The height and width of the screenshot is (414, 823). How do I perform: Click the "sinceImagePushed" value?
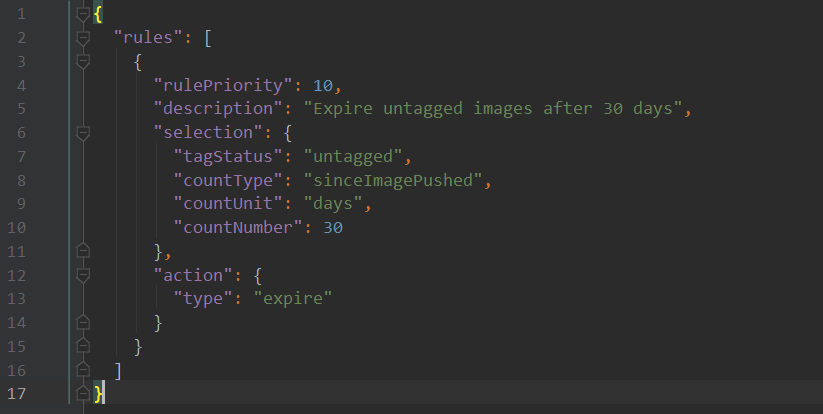[x=393, y=181]
